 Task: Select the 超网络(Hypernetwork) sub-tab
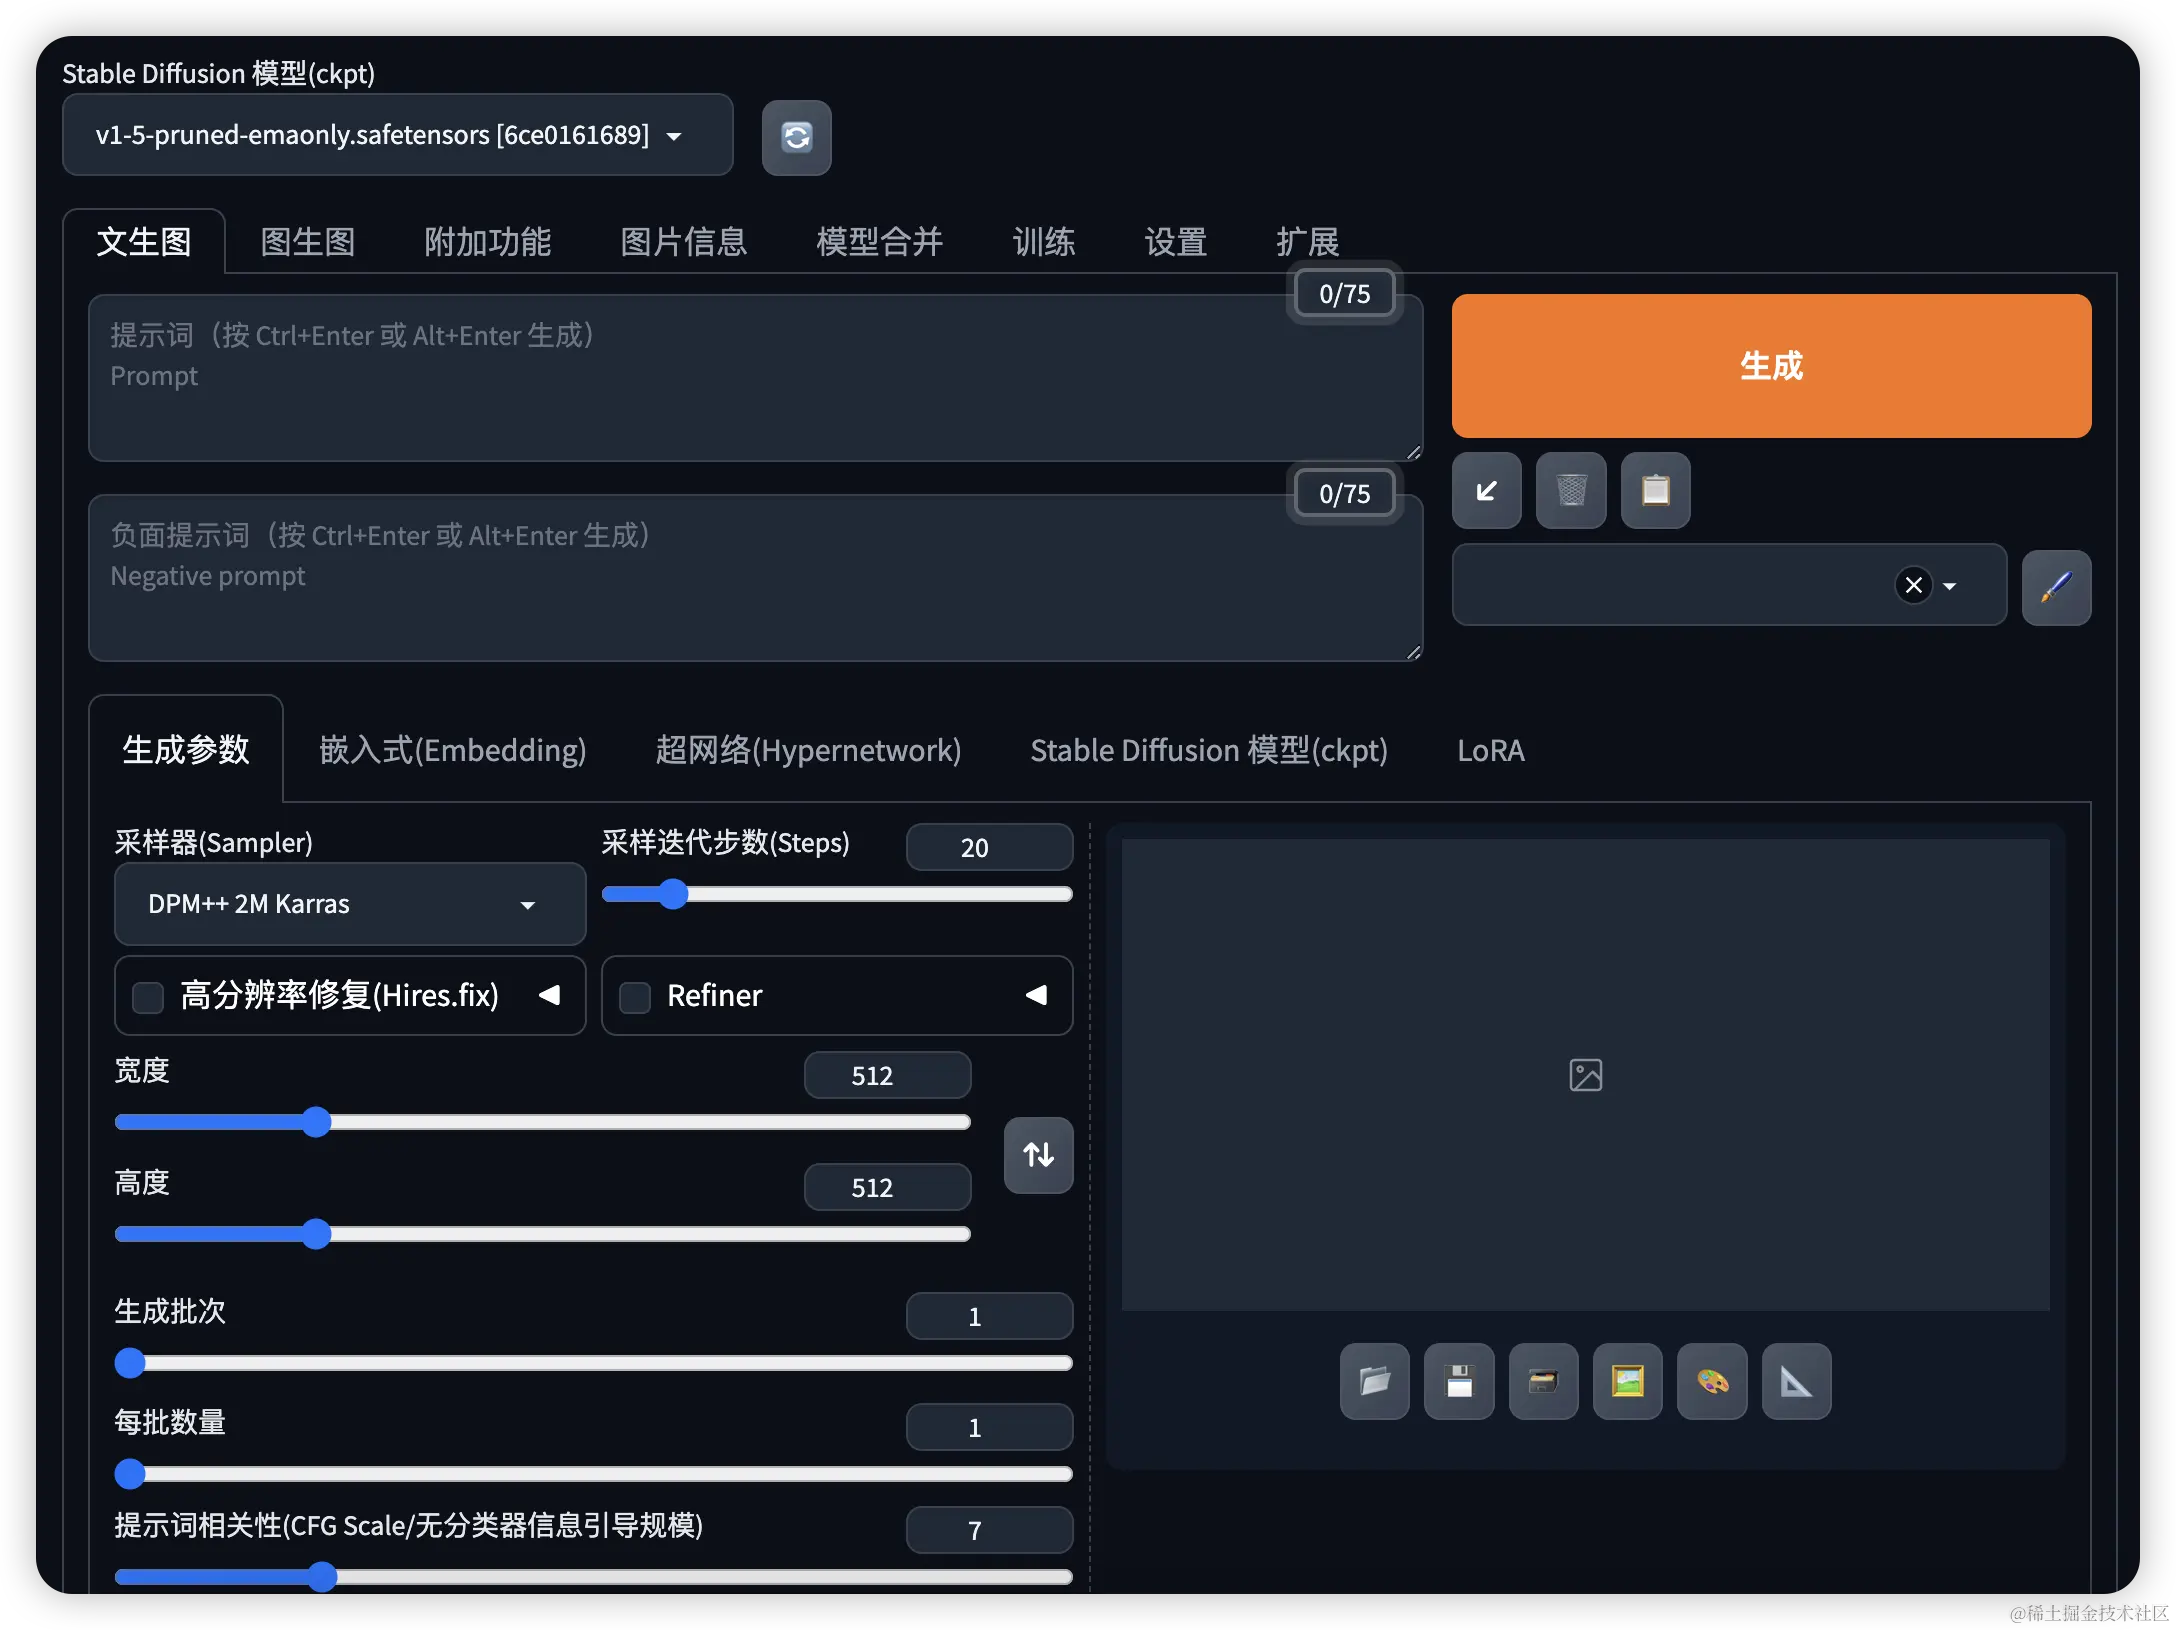click(x=808, y=749)
